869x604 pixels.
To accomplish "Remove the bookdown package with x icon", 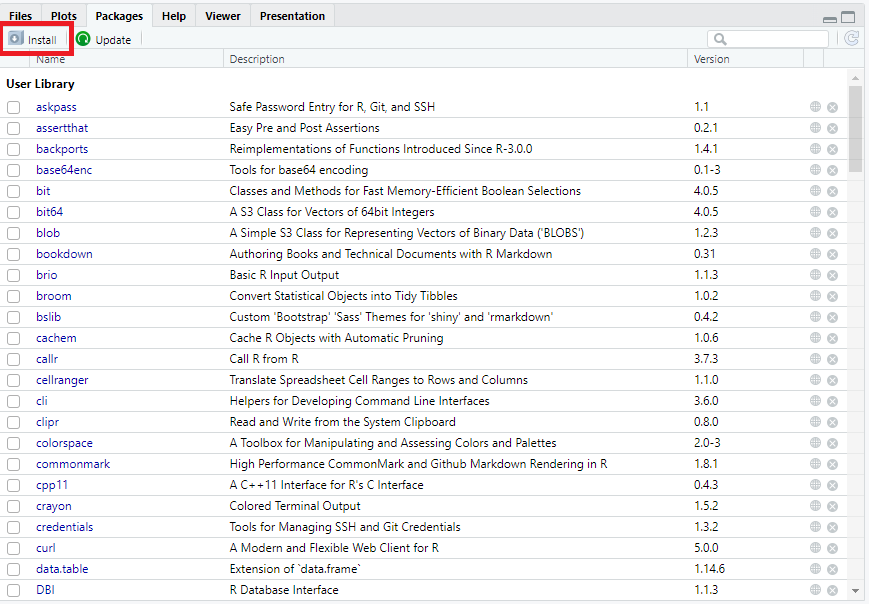I will pos(832,254).
